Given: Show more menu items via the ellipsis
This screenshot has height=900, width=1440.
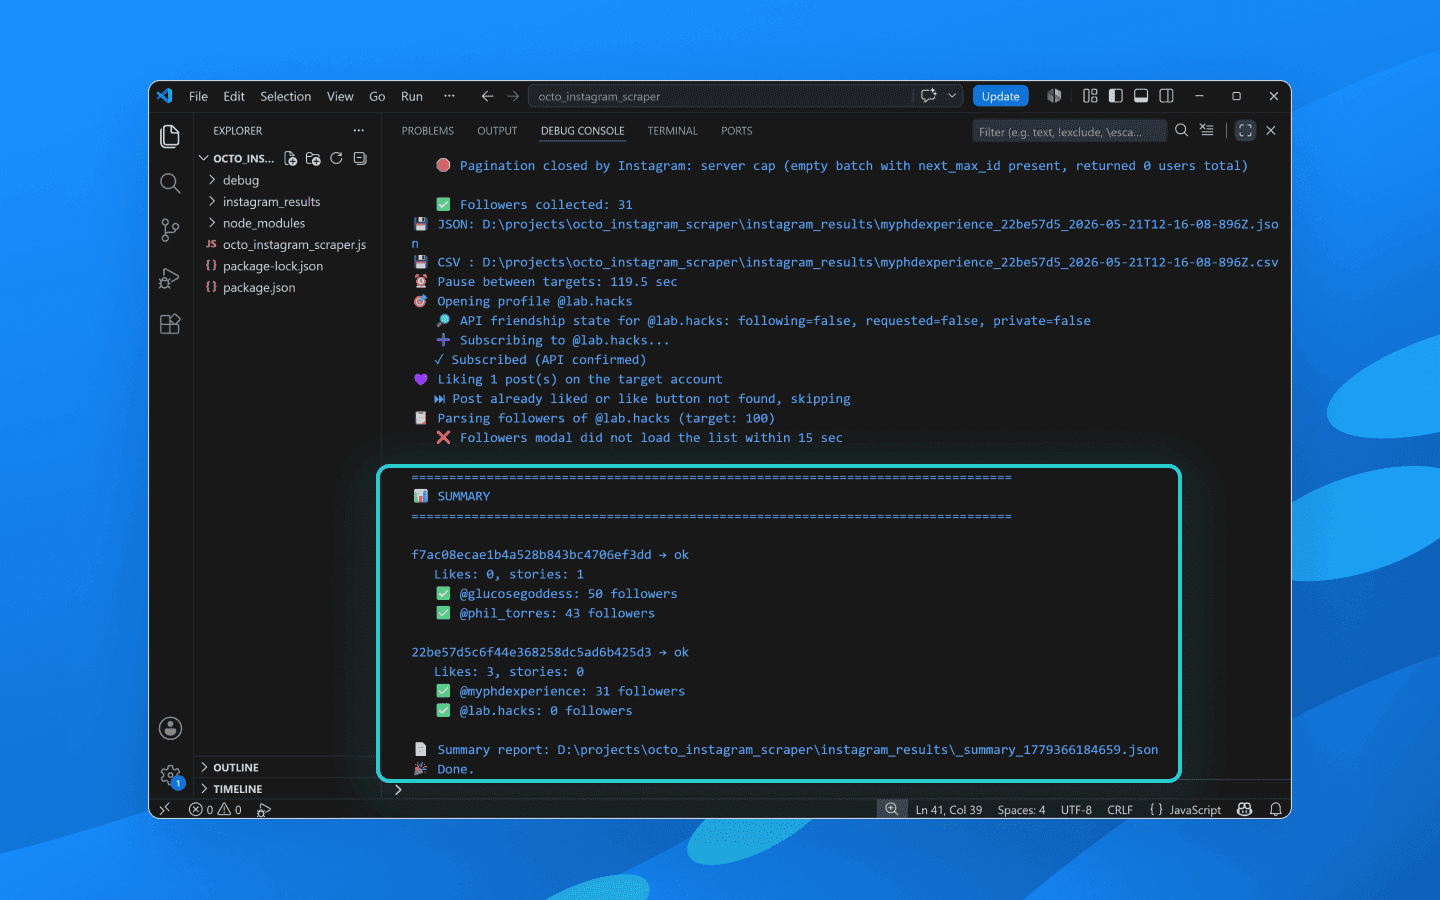Looking at the screenshot, I should pos(449,96).
